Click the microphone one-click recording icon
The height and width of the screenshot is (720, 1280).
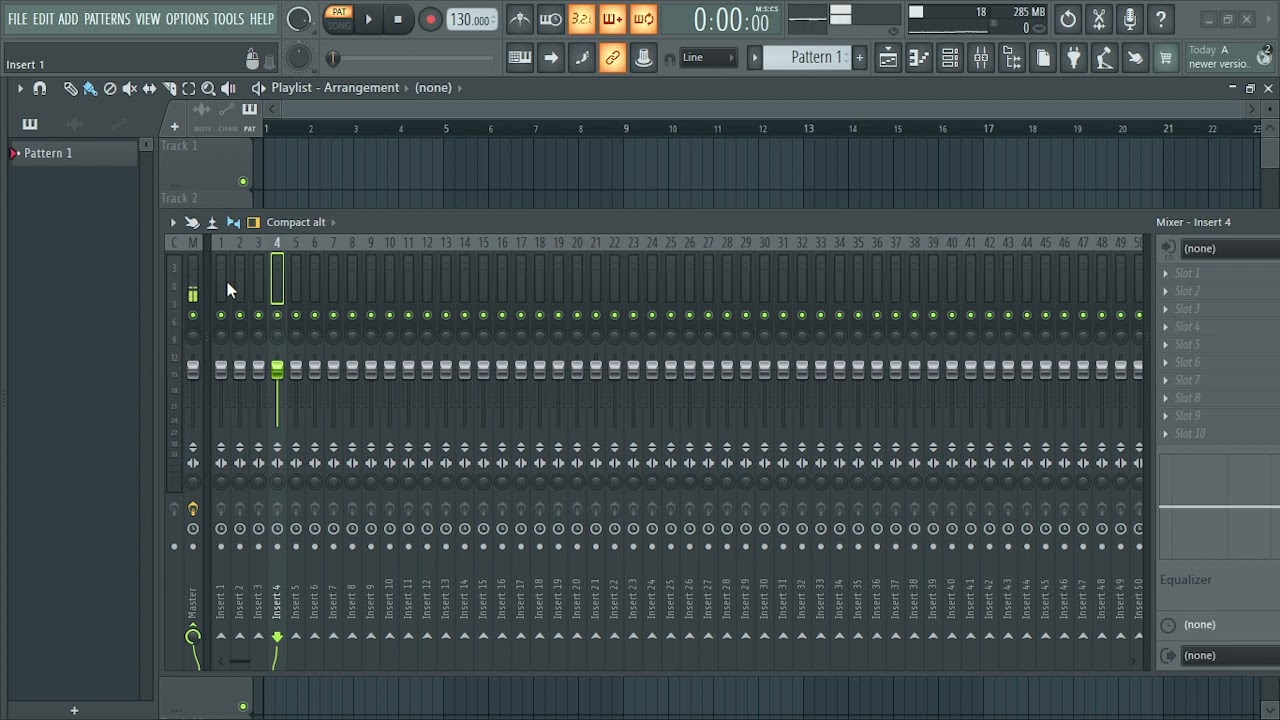click(x=1130, y=19)
